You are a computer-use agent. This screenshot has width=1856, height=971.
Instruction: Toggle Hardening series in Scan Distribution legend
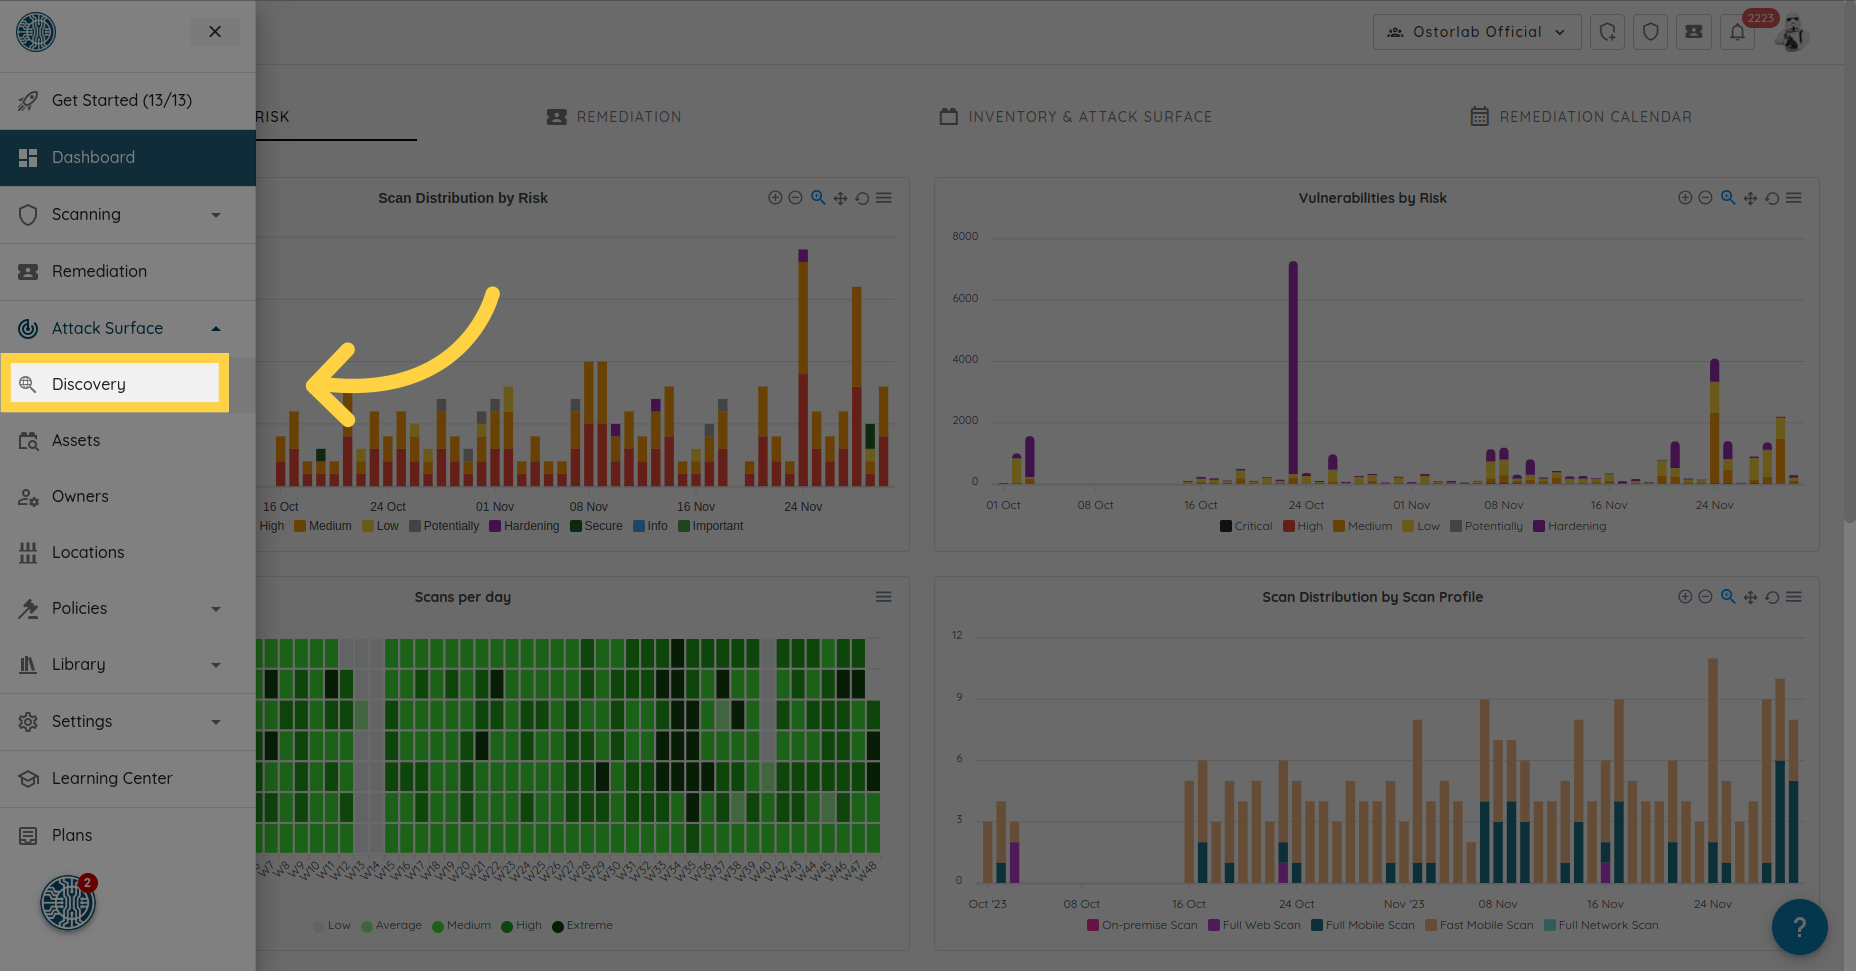524,526
